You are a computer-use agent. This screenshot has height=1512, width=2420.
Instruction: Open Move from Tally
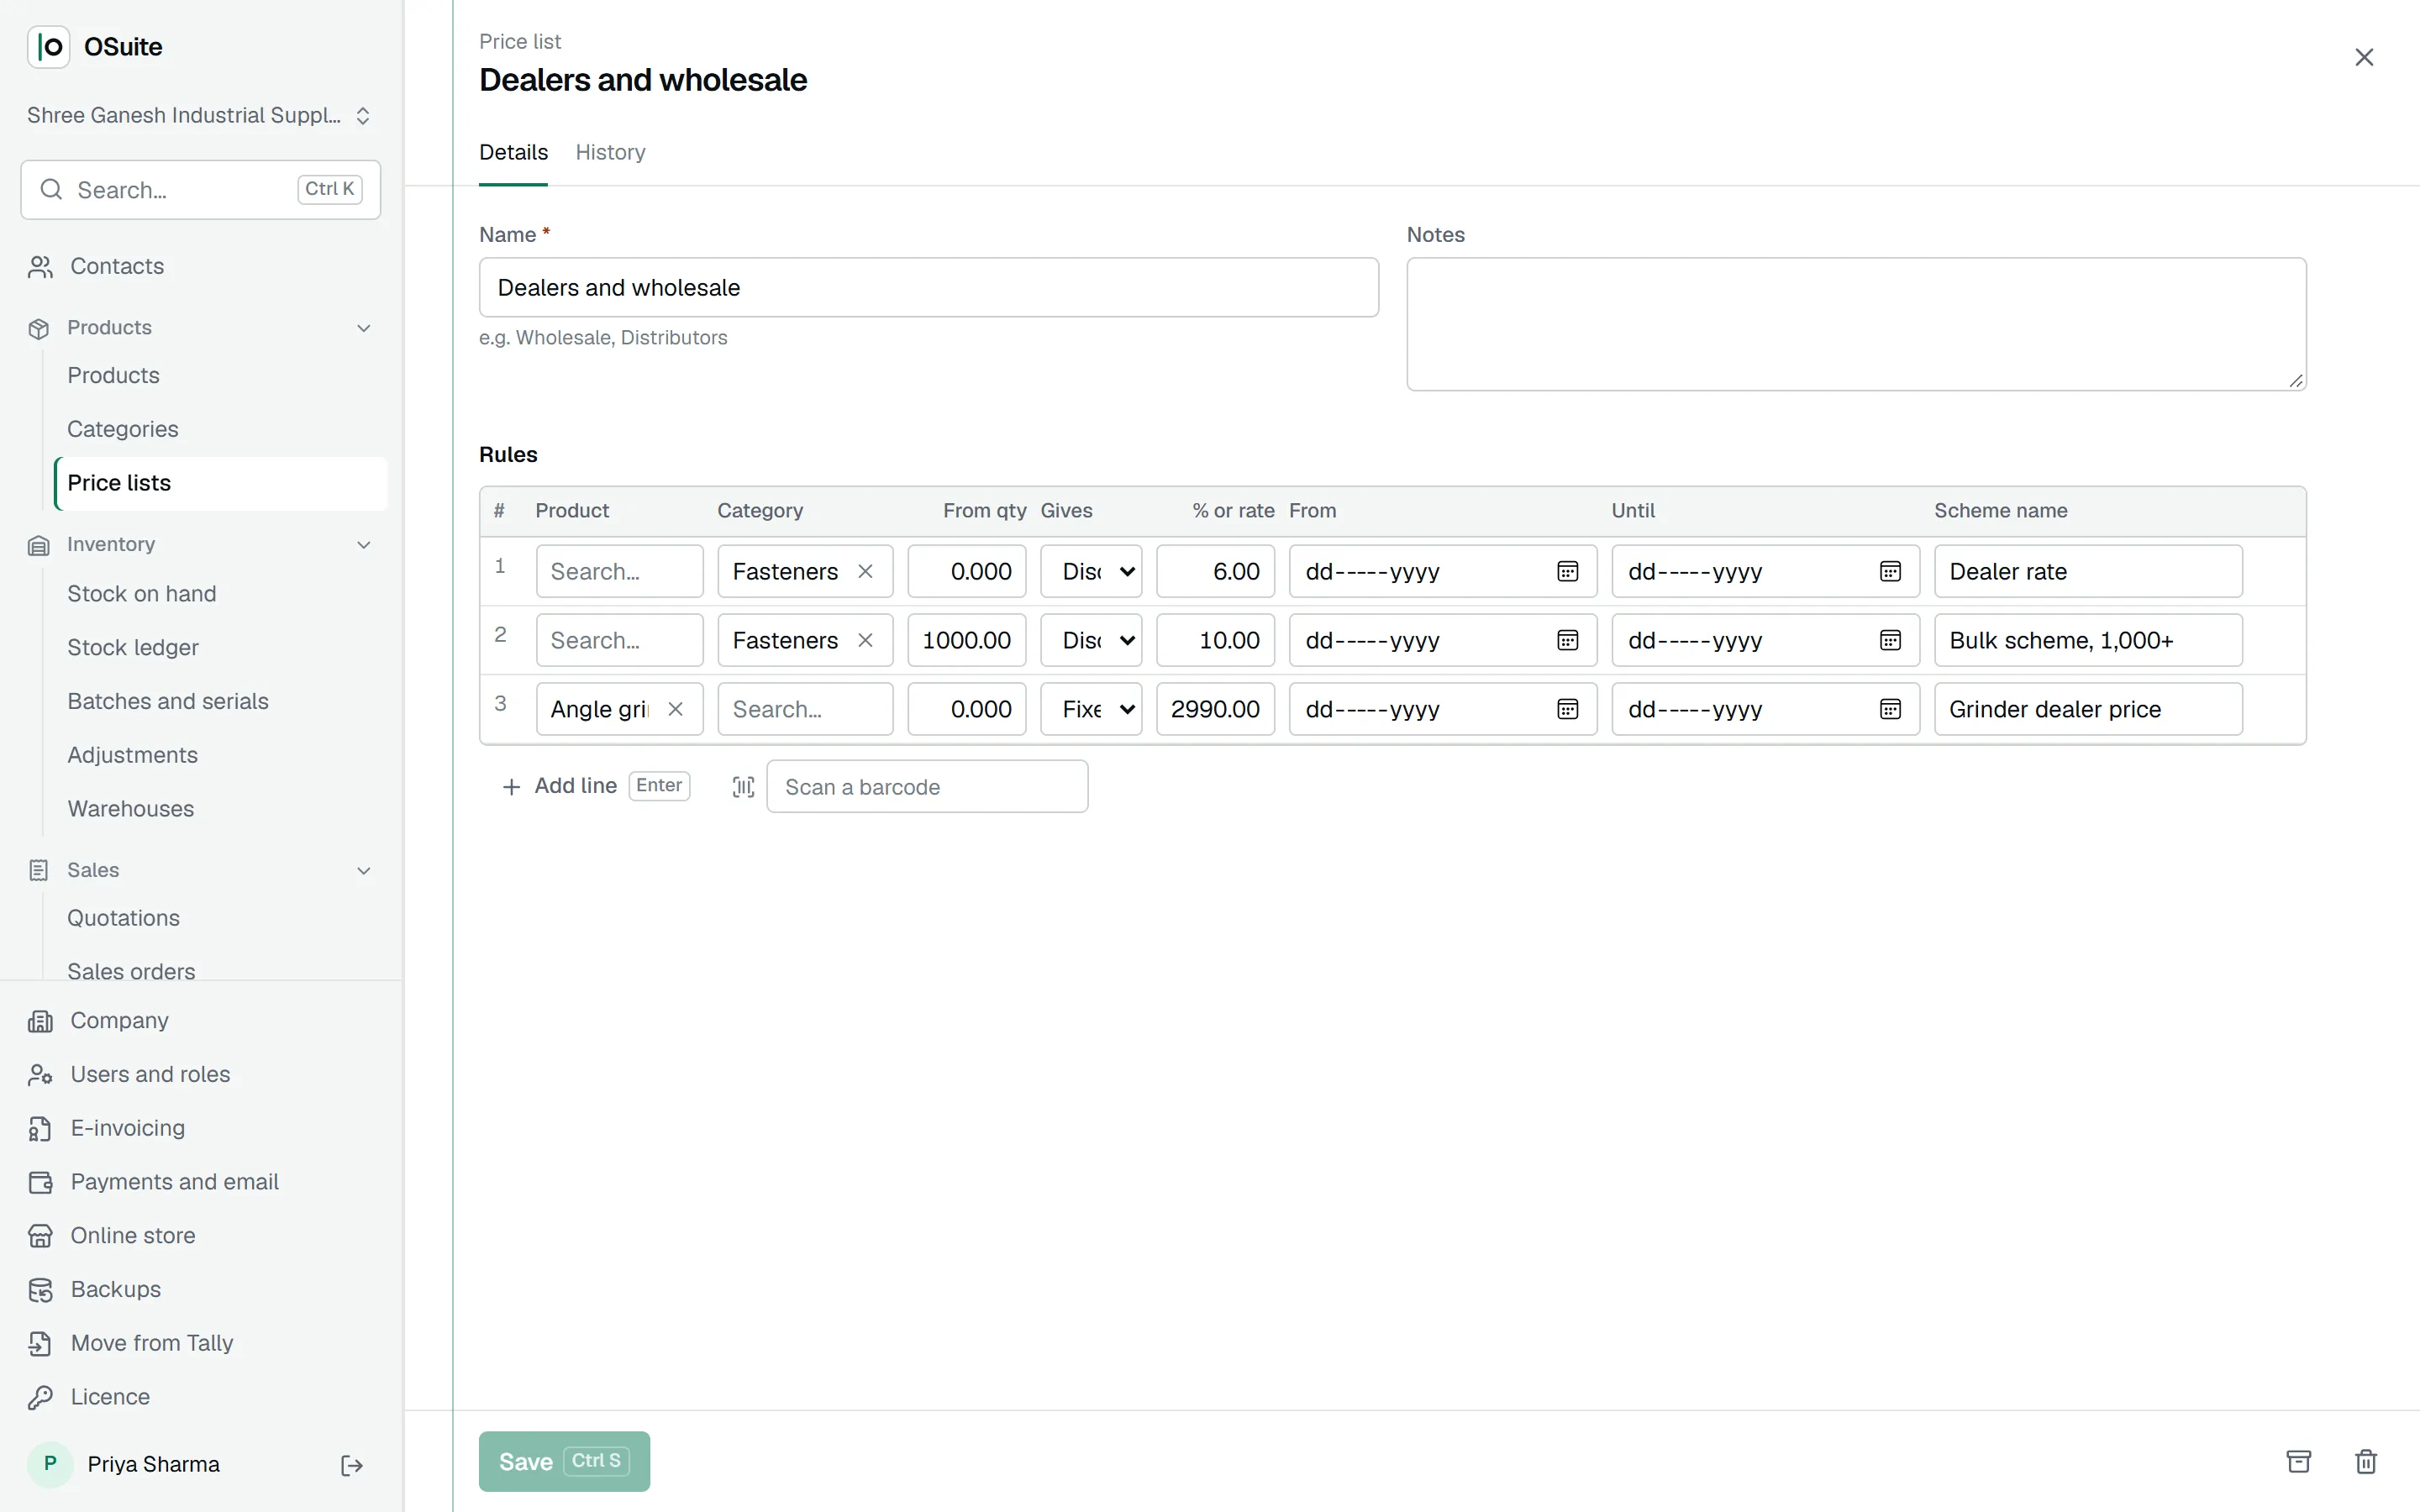coord(202,1343)
